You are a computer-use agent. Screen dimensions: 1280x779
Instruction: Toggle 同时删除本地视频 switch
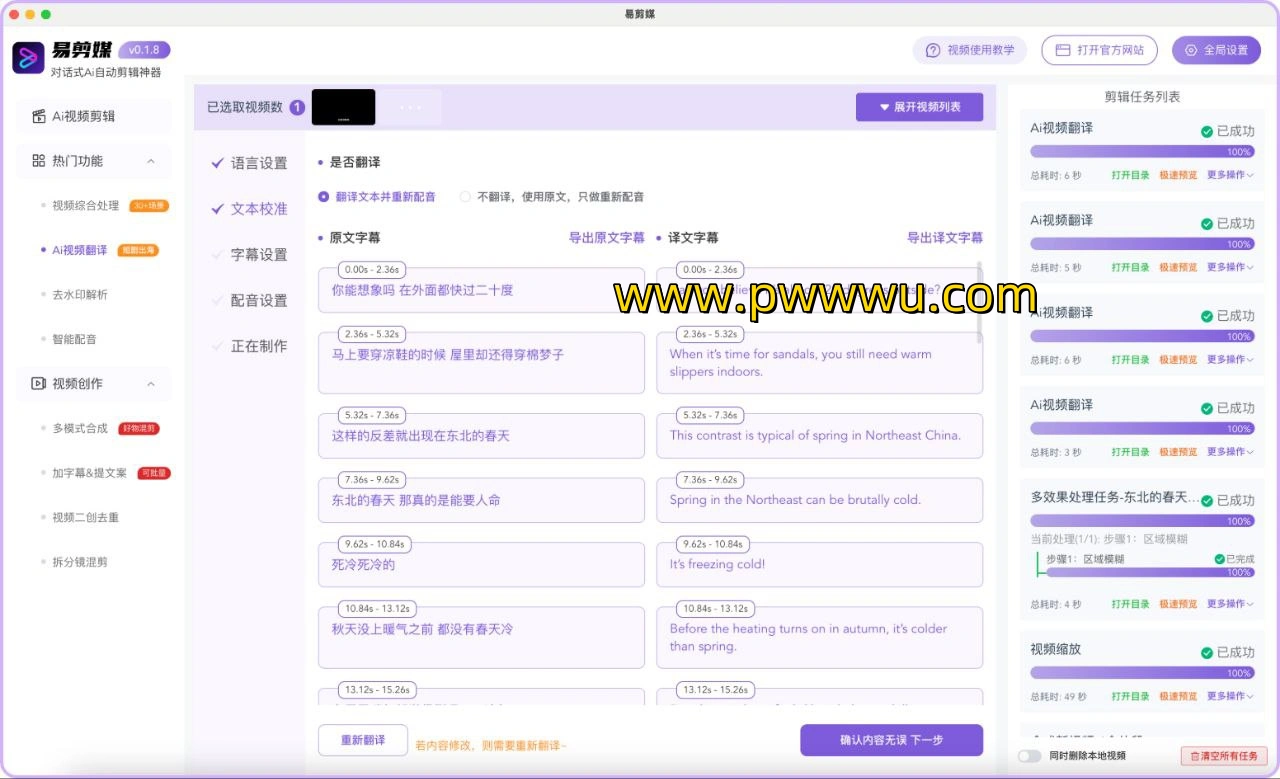tap(1029, 755)
